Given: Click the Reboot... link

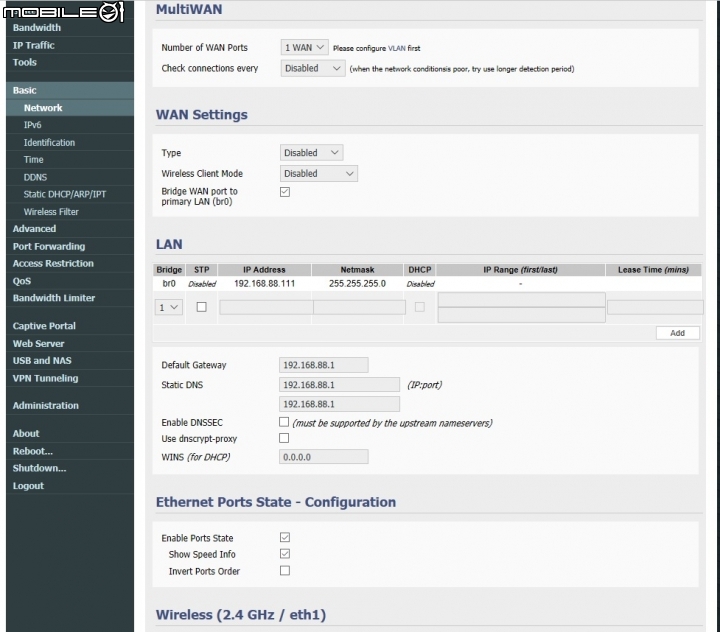Looking at the screenshot, I should pyautogui.click(x=33, y=451).
